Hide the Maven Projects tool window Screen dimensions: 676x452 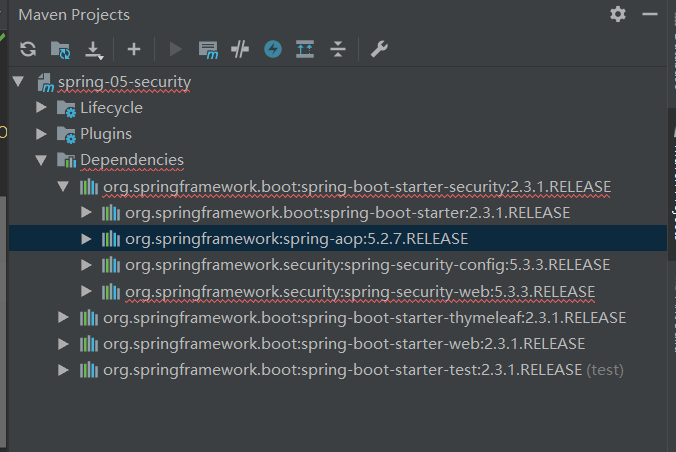pos(651,14)
